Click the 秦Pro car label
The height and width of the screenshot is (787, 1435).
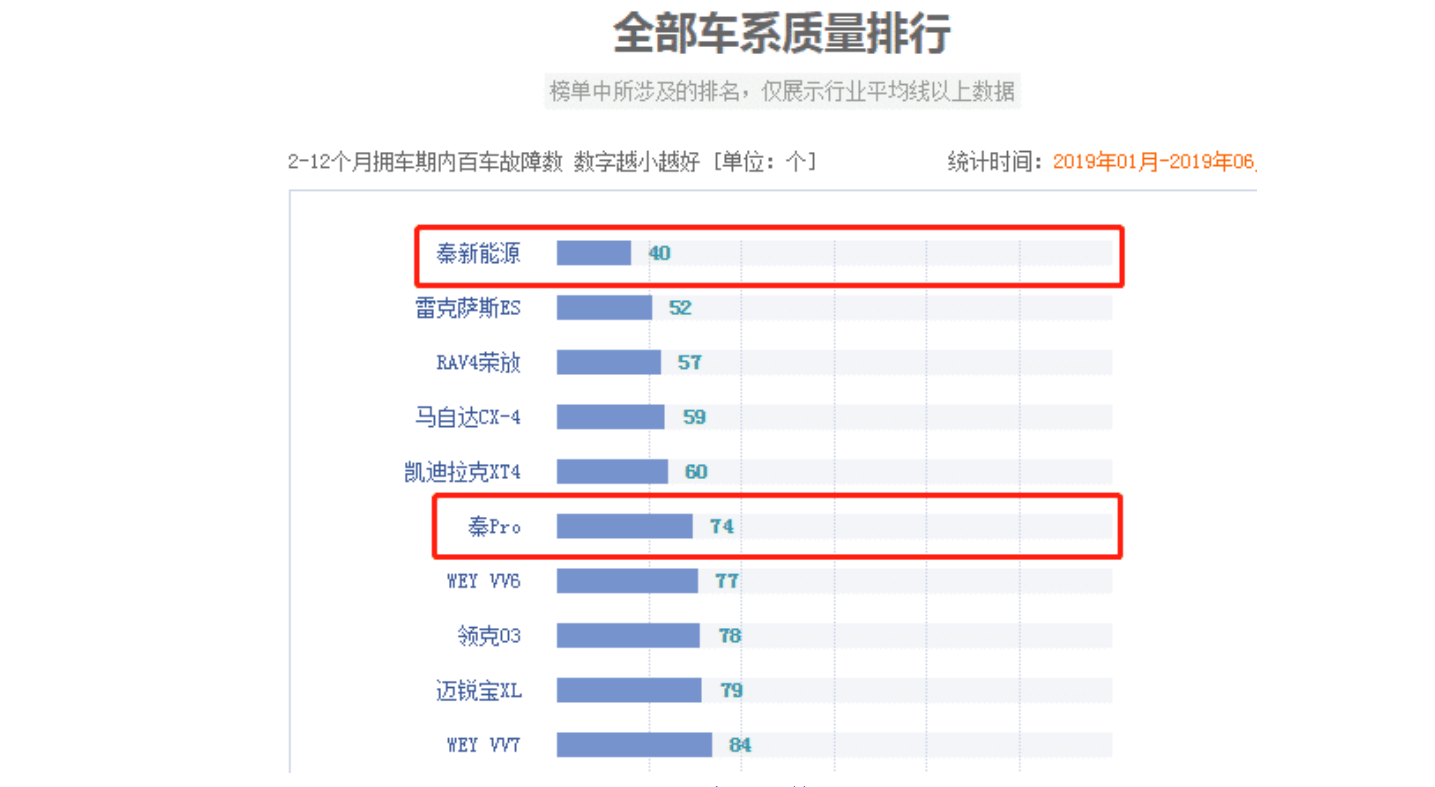coord(495,526)
